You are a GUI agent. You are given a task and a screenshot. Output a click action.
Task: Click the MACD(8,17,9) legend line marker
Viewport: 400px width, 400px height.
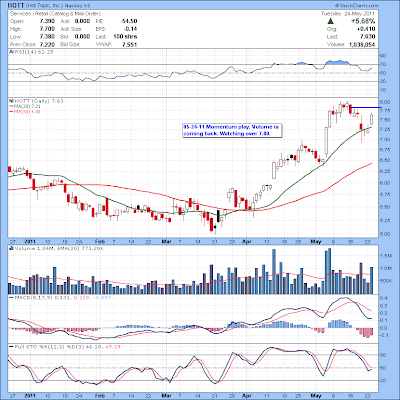point(11,297)
